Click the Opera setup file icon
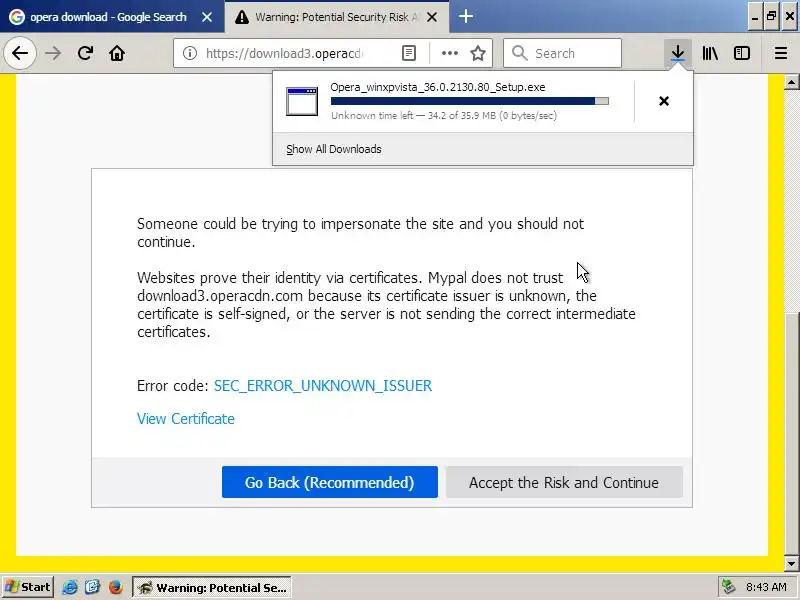Screen dimensions: 800x600 [x=302, y=101]
